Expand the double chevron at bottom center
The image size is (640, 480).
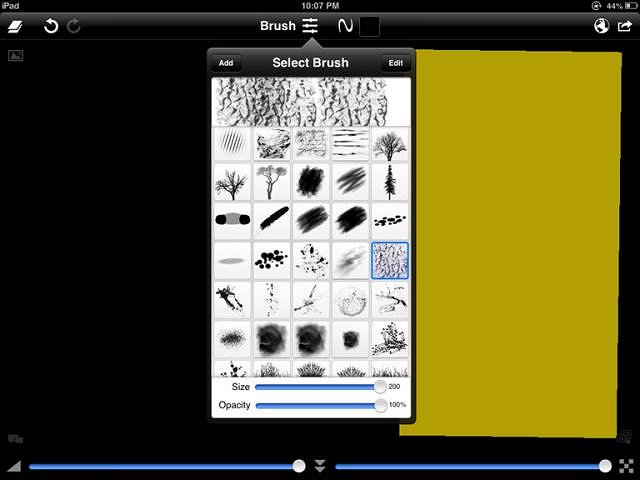click(320, 466)
